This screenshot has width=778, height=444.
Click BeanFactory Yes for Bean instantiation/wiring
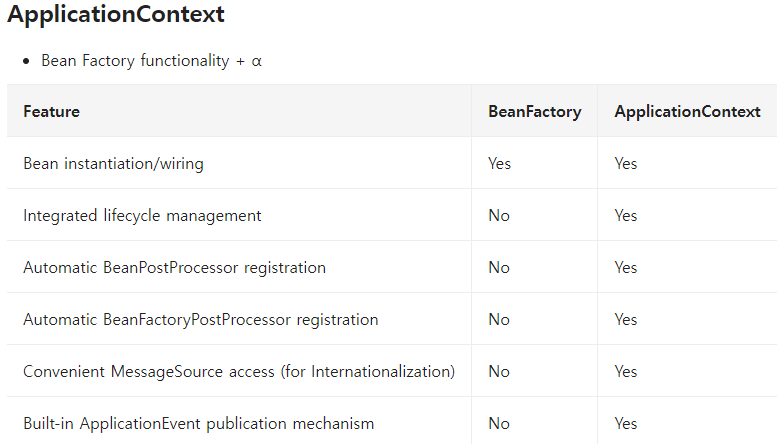499,164
